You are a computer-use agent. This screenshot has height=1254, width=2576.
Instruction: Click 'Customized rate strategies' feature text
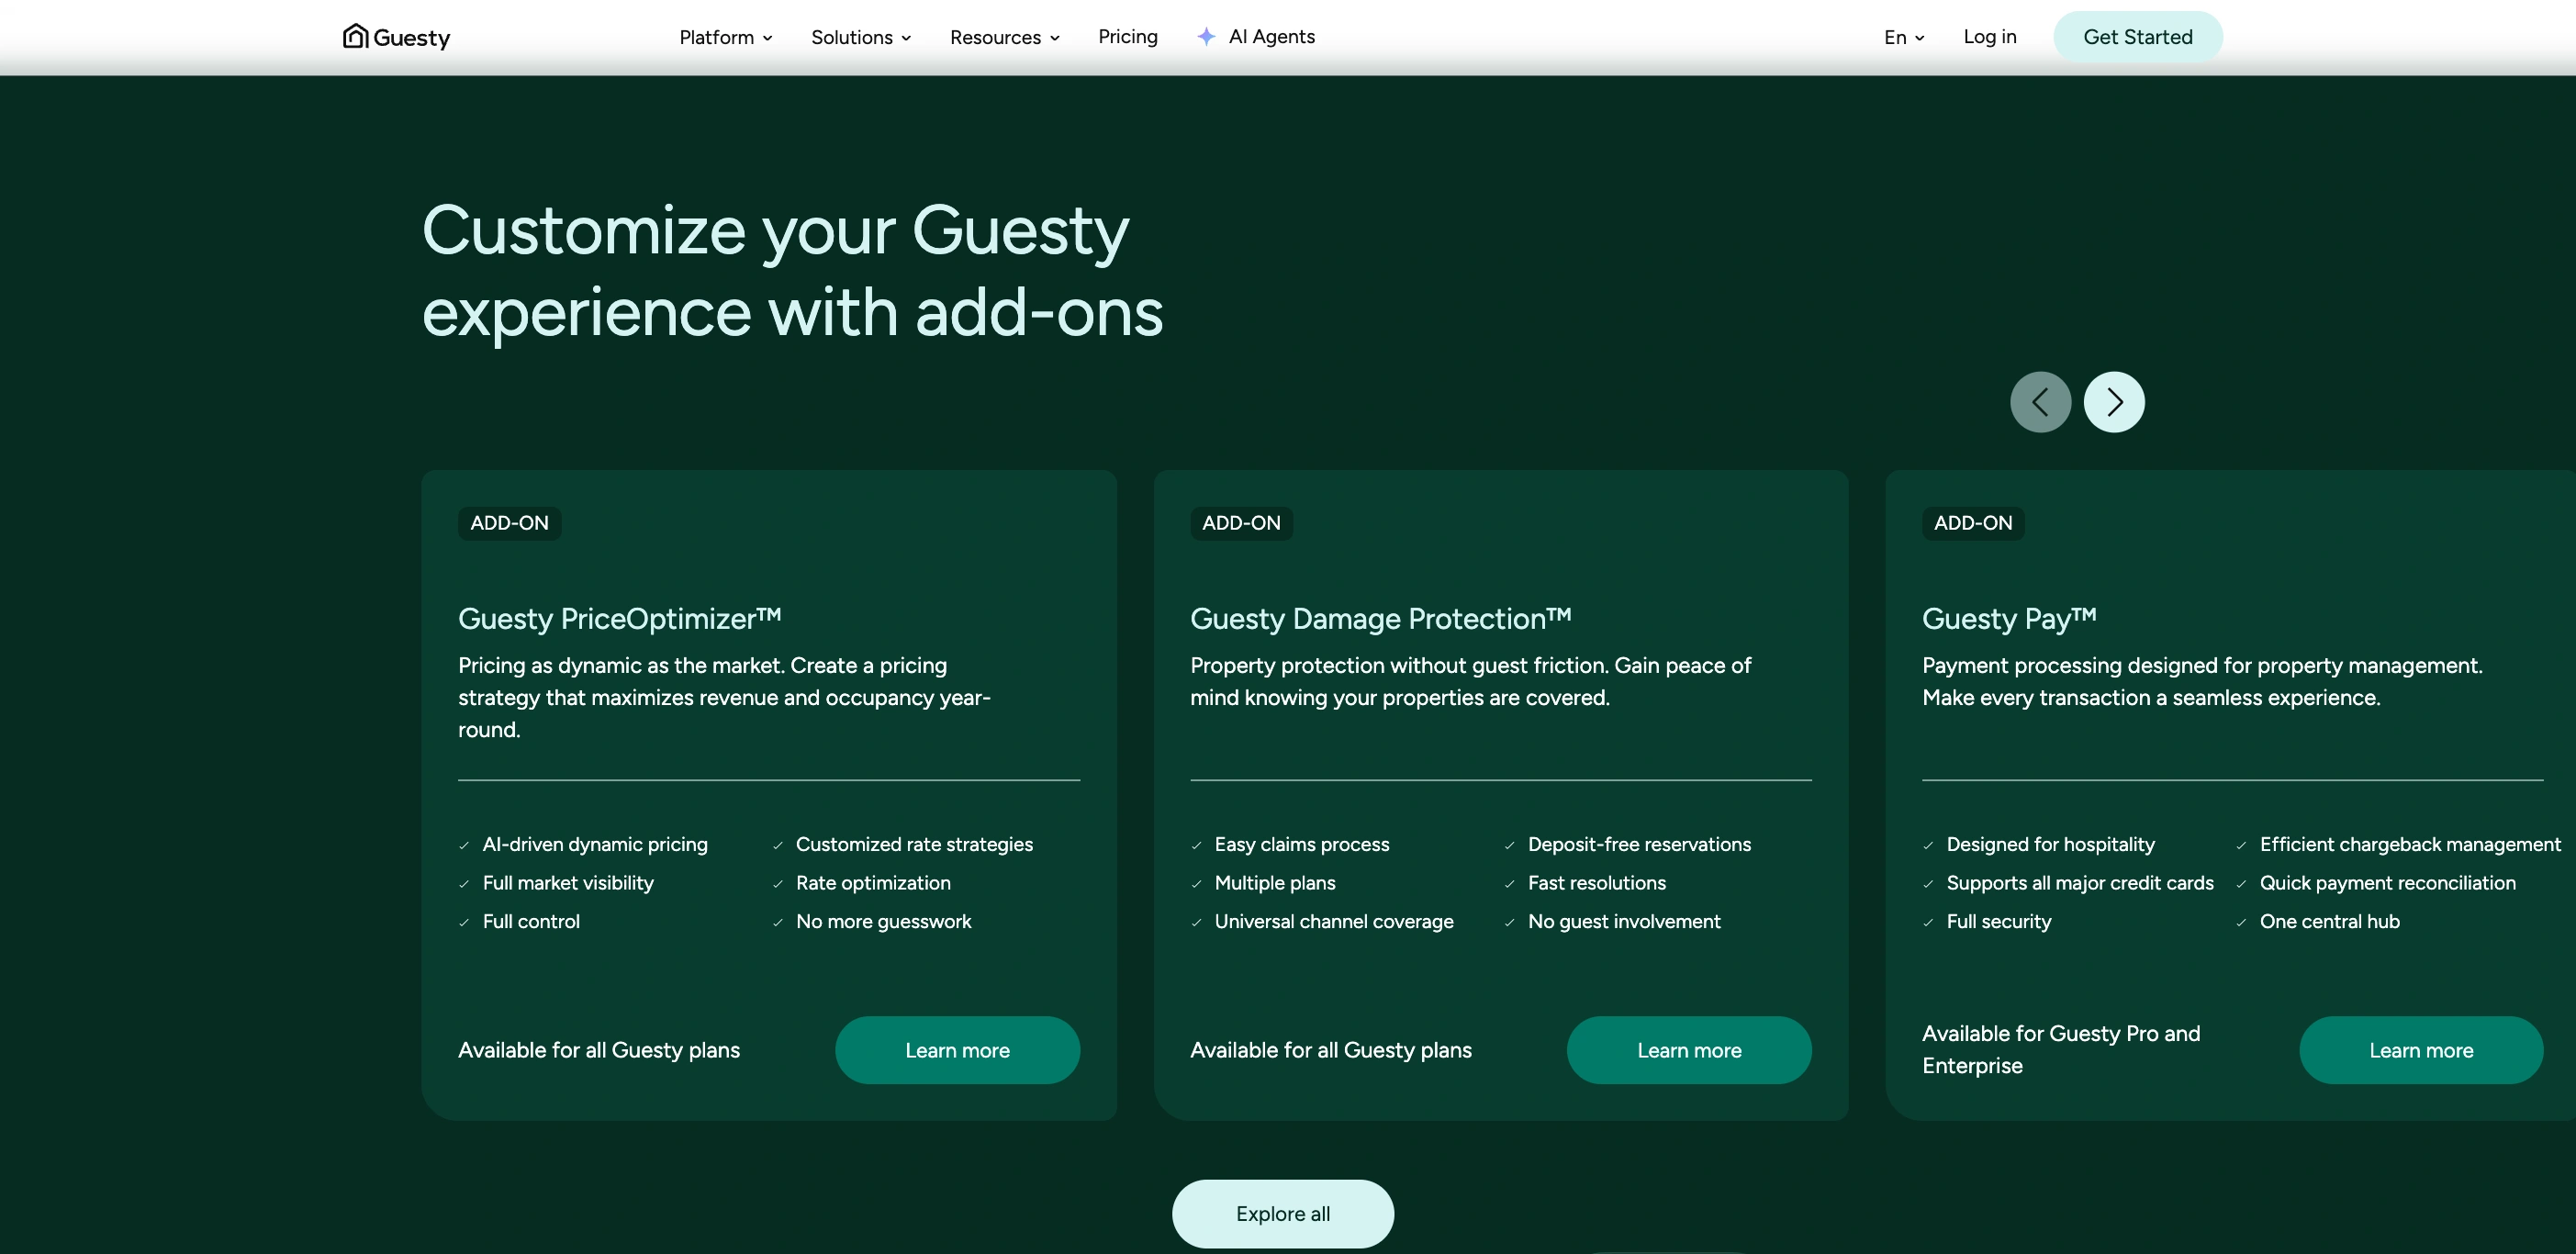tap(914, 844)
